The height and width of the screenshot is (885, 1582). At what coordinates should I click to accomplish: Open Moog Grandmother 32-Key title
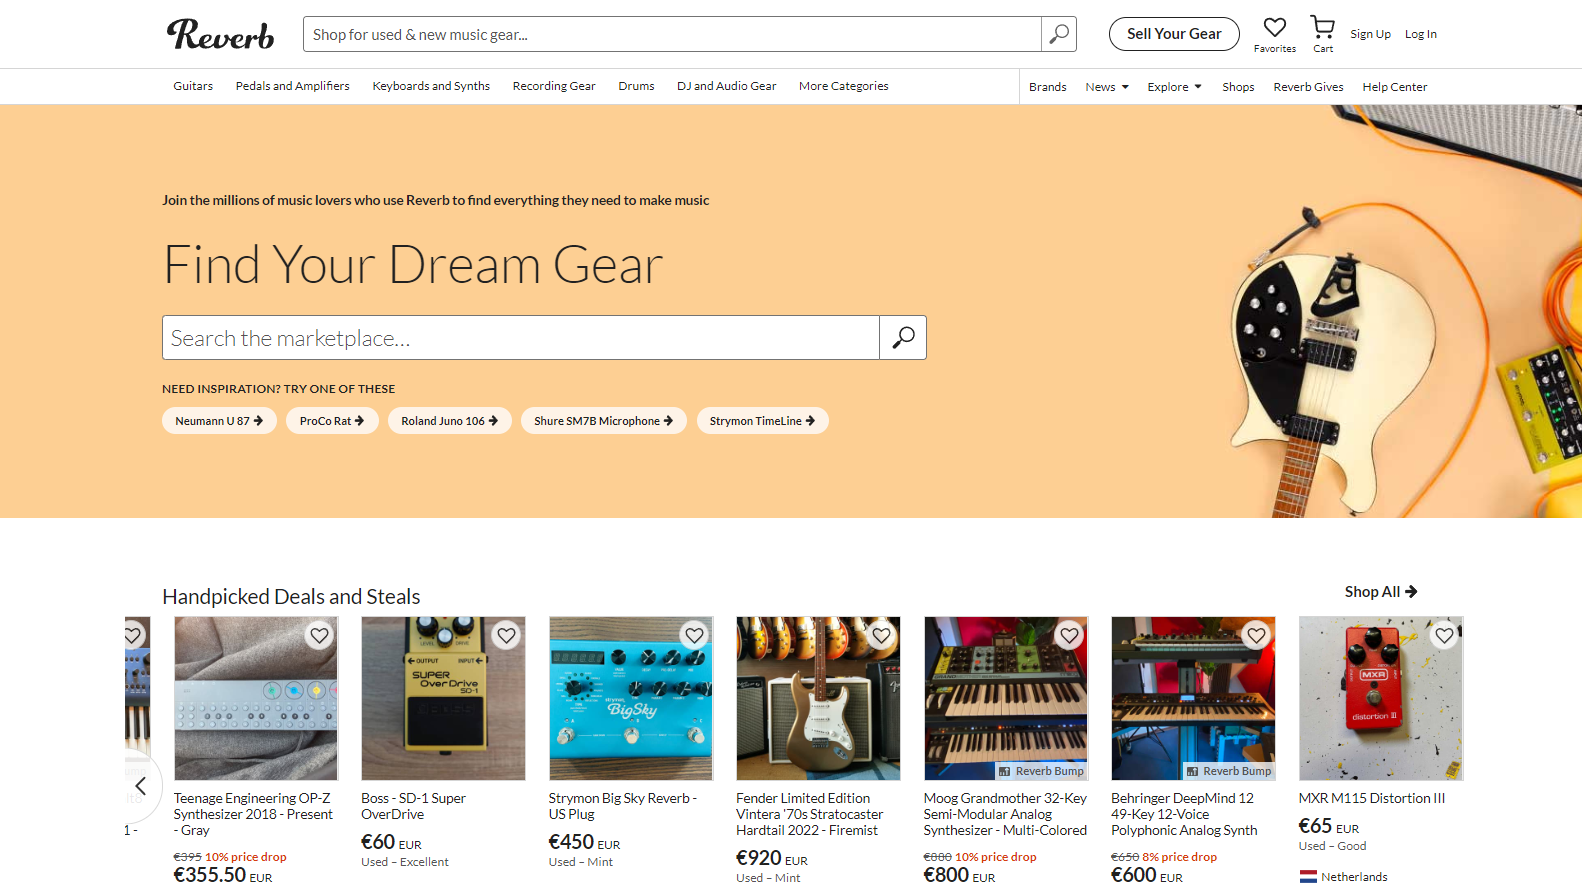pyautogui.click(x=1005, y=814)
